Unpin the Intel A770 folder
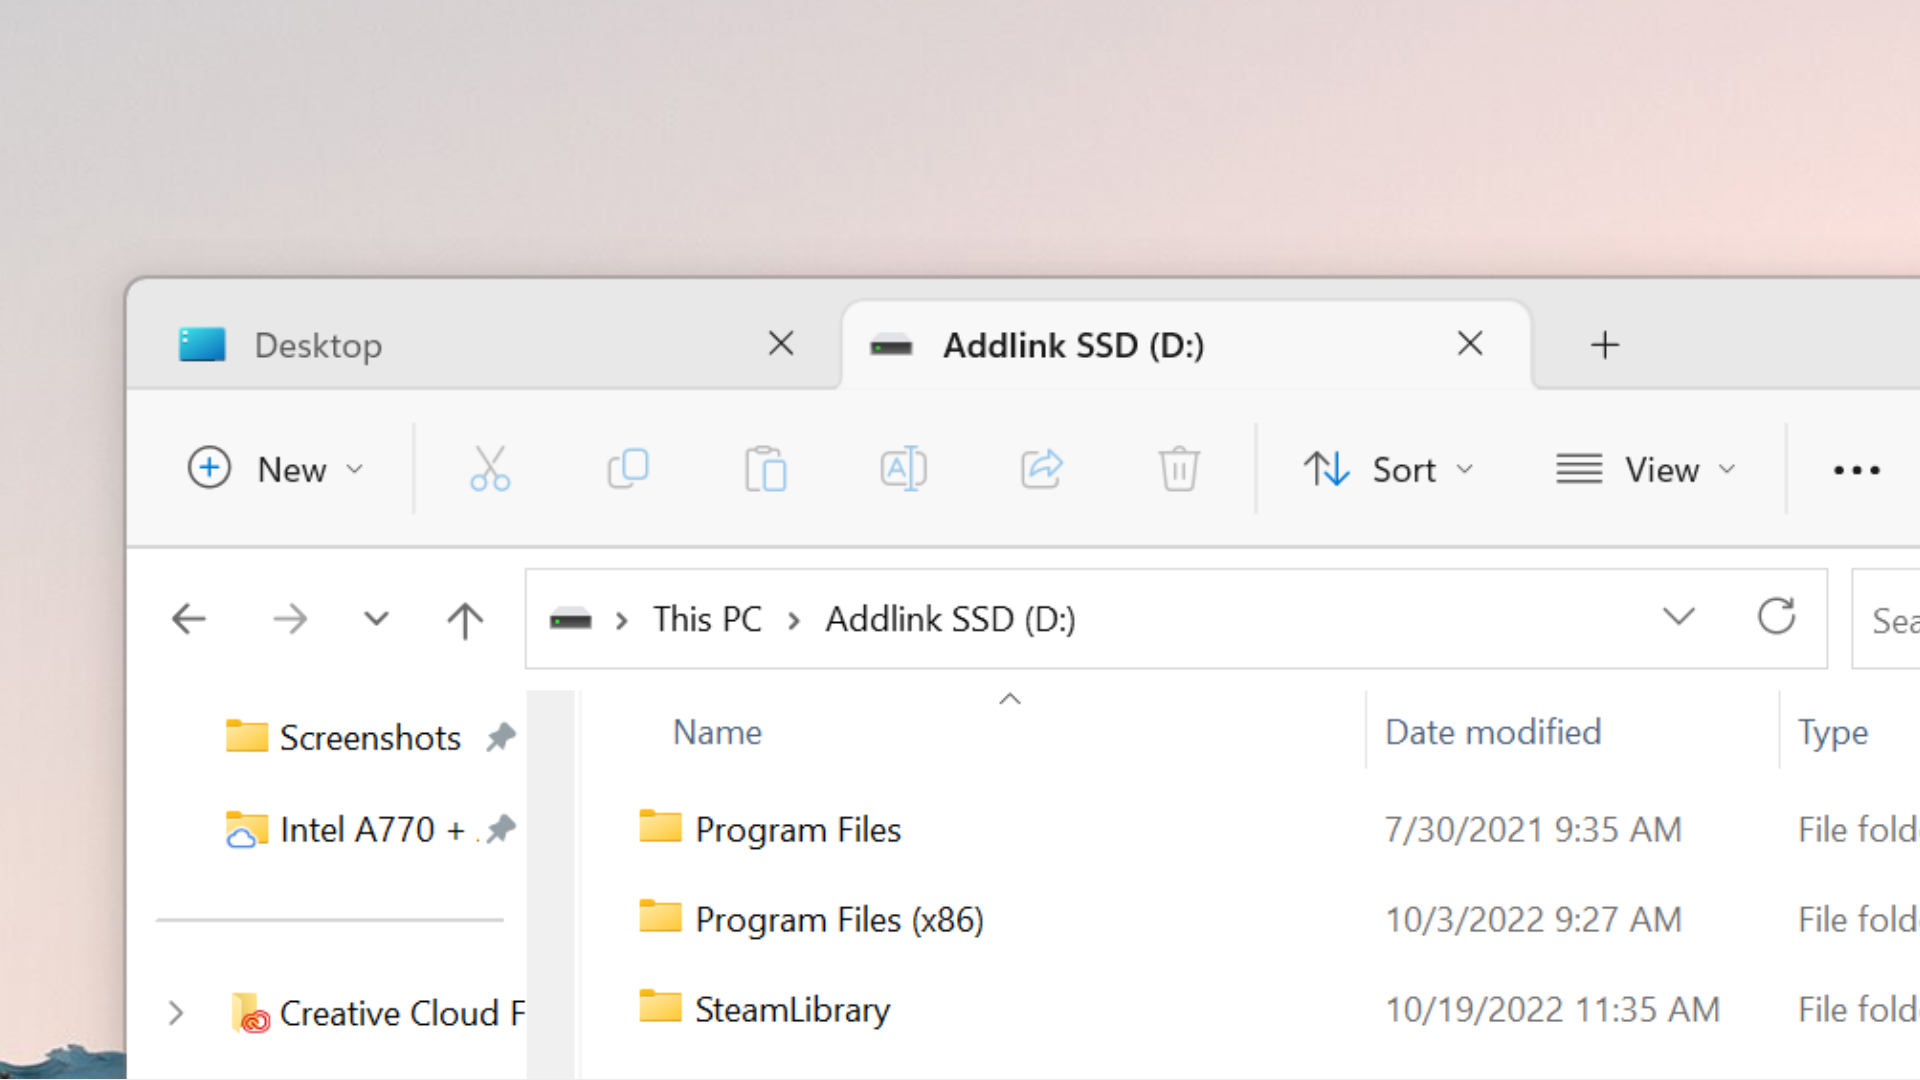Viewport: 1920px width, 1080px height. point(501,828)
